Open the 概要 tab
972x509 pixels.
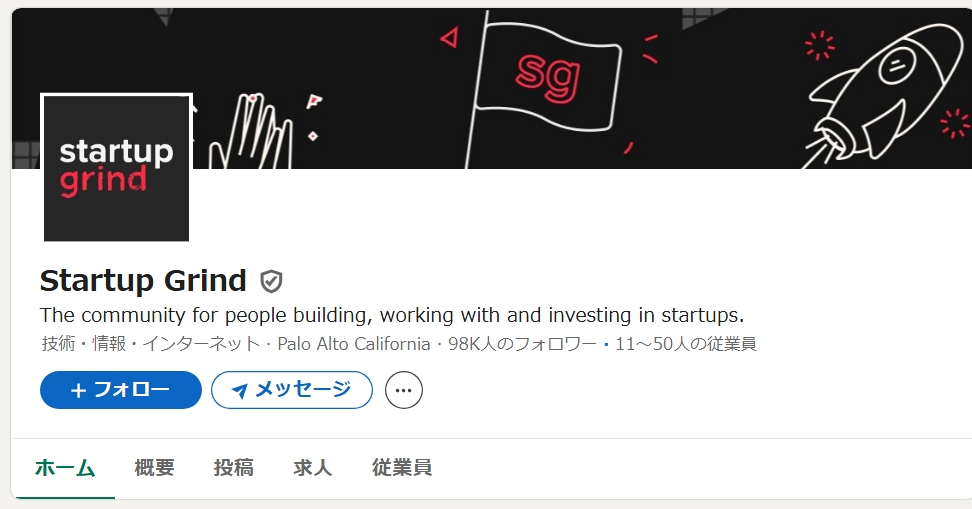click(155, 468)
